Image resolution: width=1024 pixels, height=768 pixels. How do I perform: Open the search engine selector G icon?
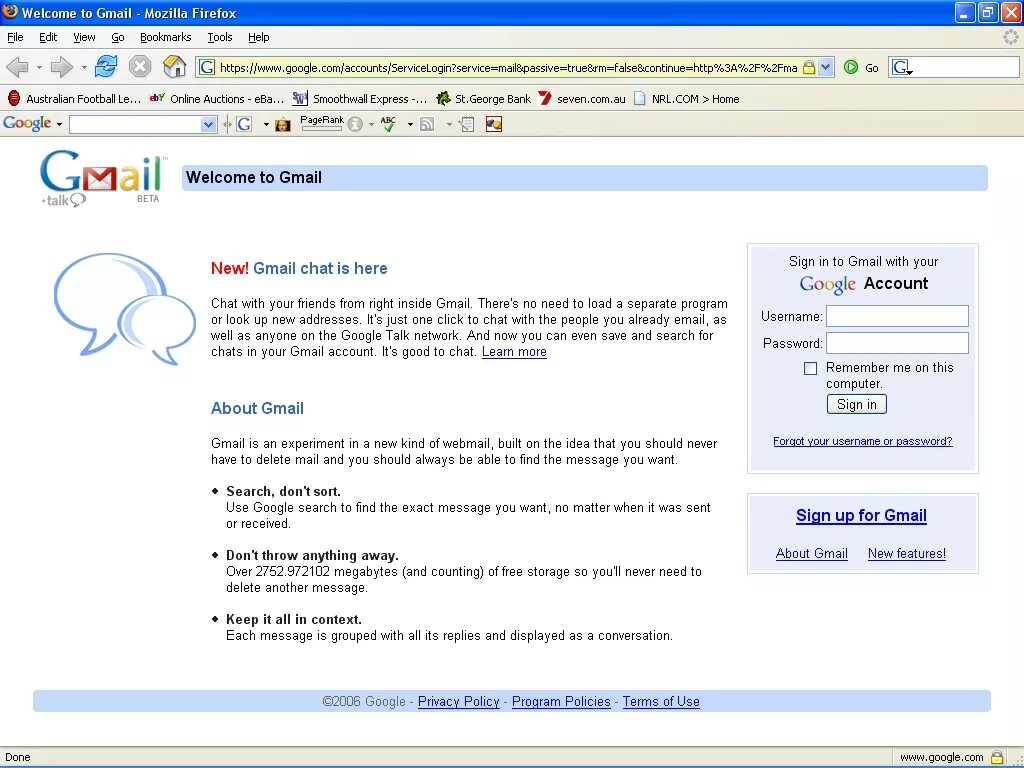tap(902, 67)
